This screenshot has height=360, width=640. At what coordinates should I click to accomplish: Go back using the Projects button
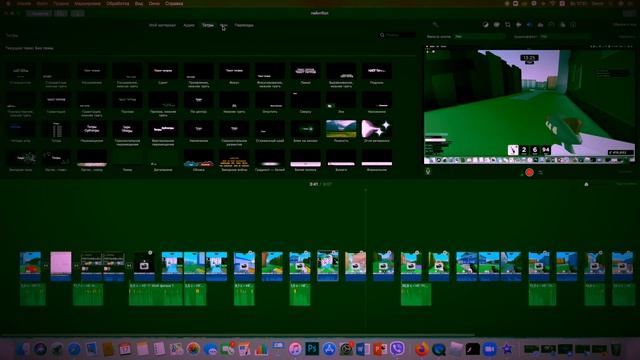point(39,13)
